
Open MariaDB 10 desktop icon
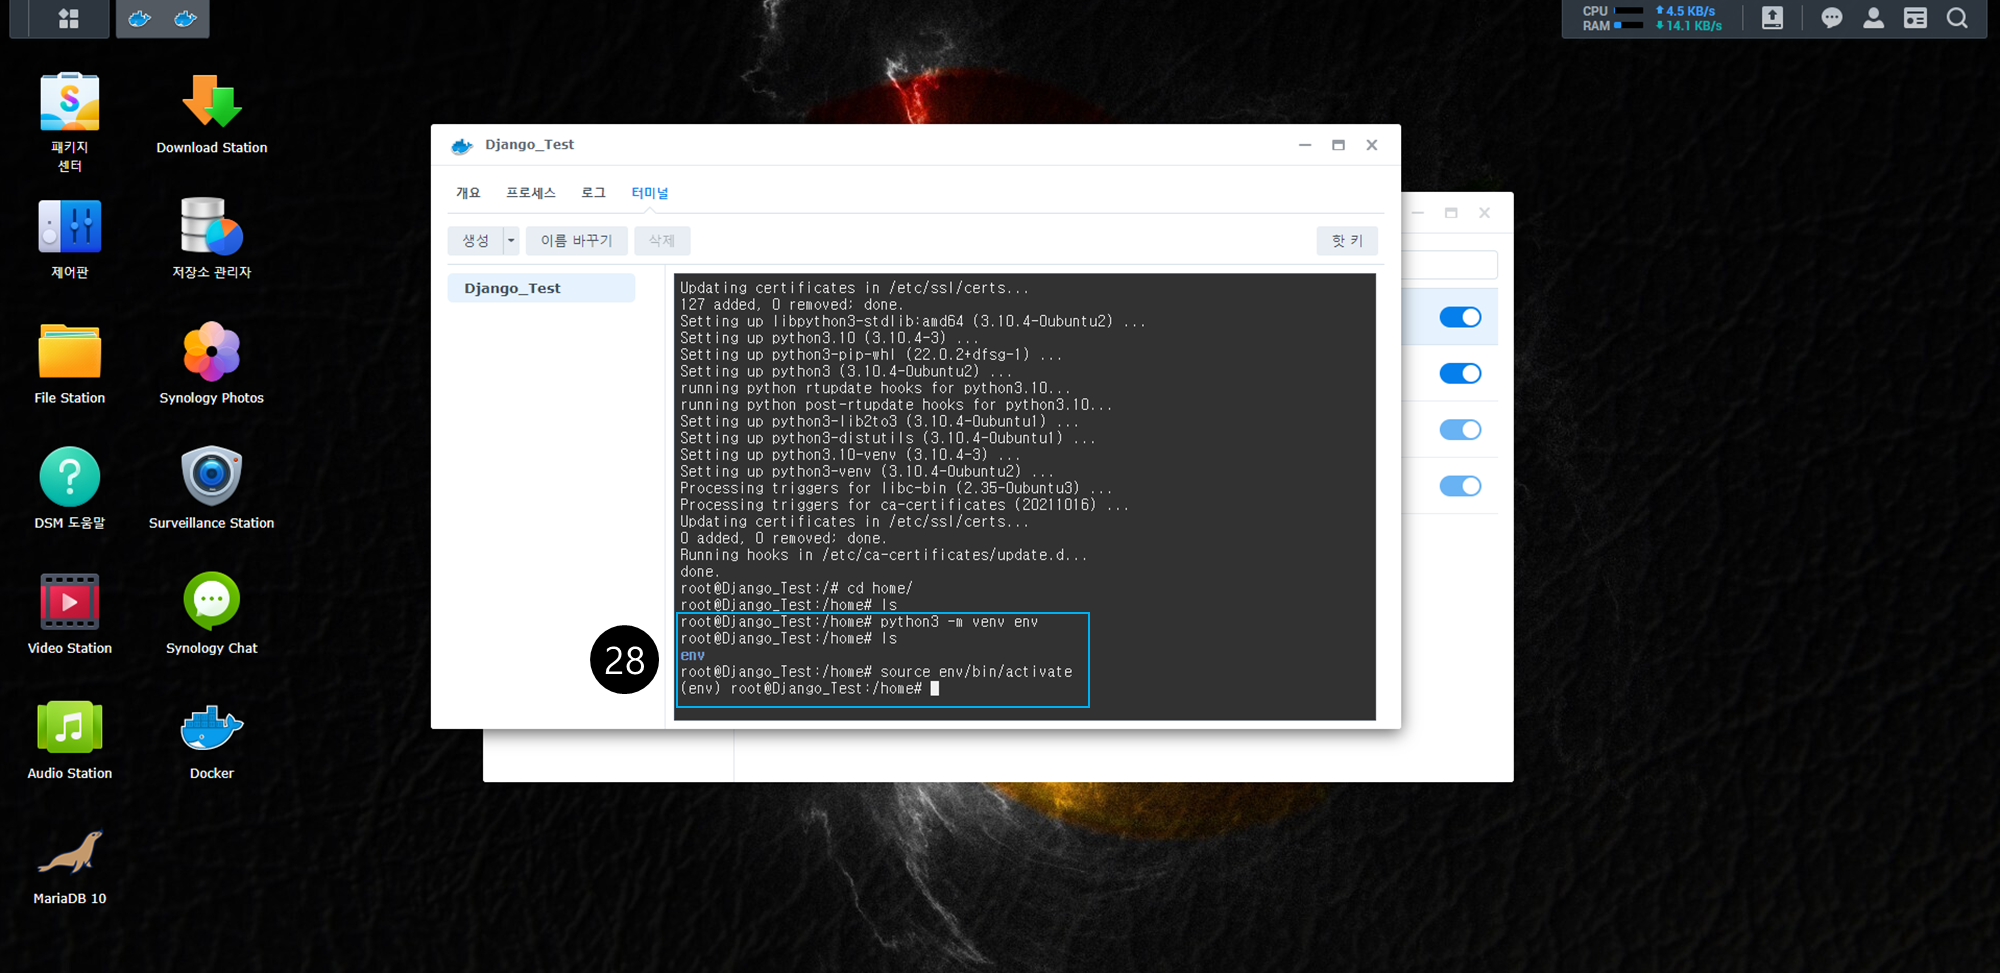pyautogui.click(x=70, y=852)
